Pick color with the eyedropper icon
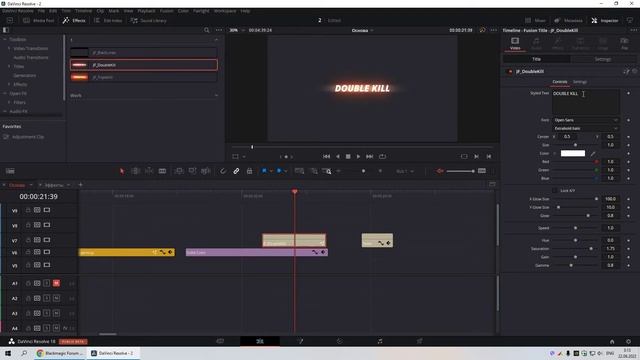640x360 pixels. click(593, 153)
